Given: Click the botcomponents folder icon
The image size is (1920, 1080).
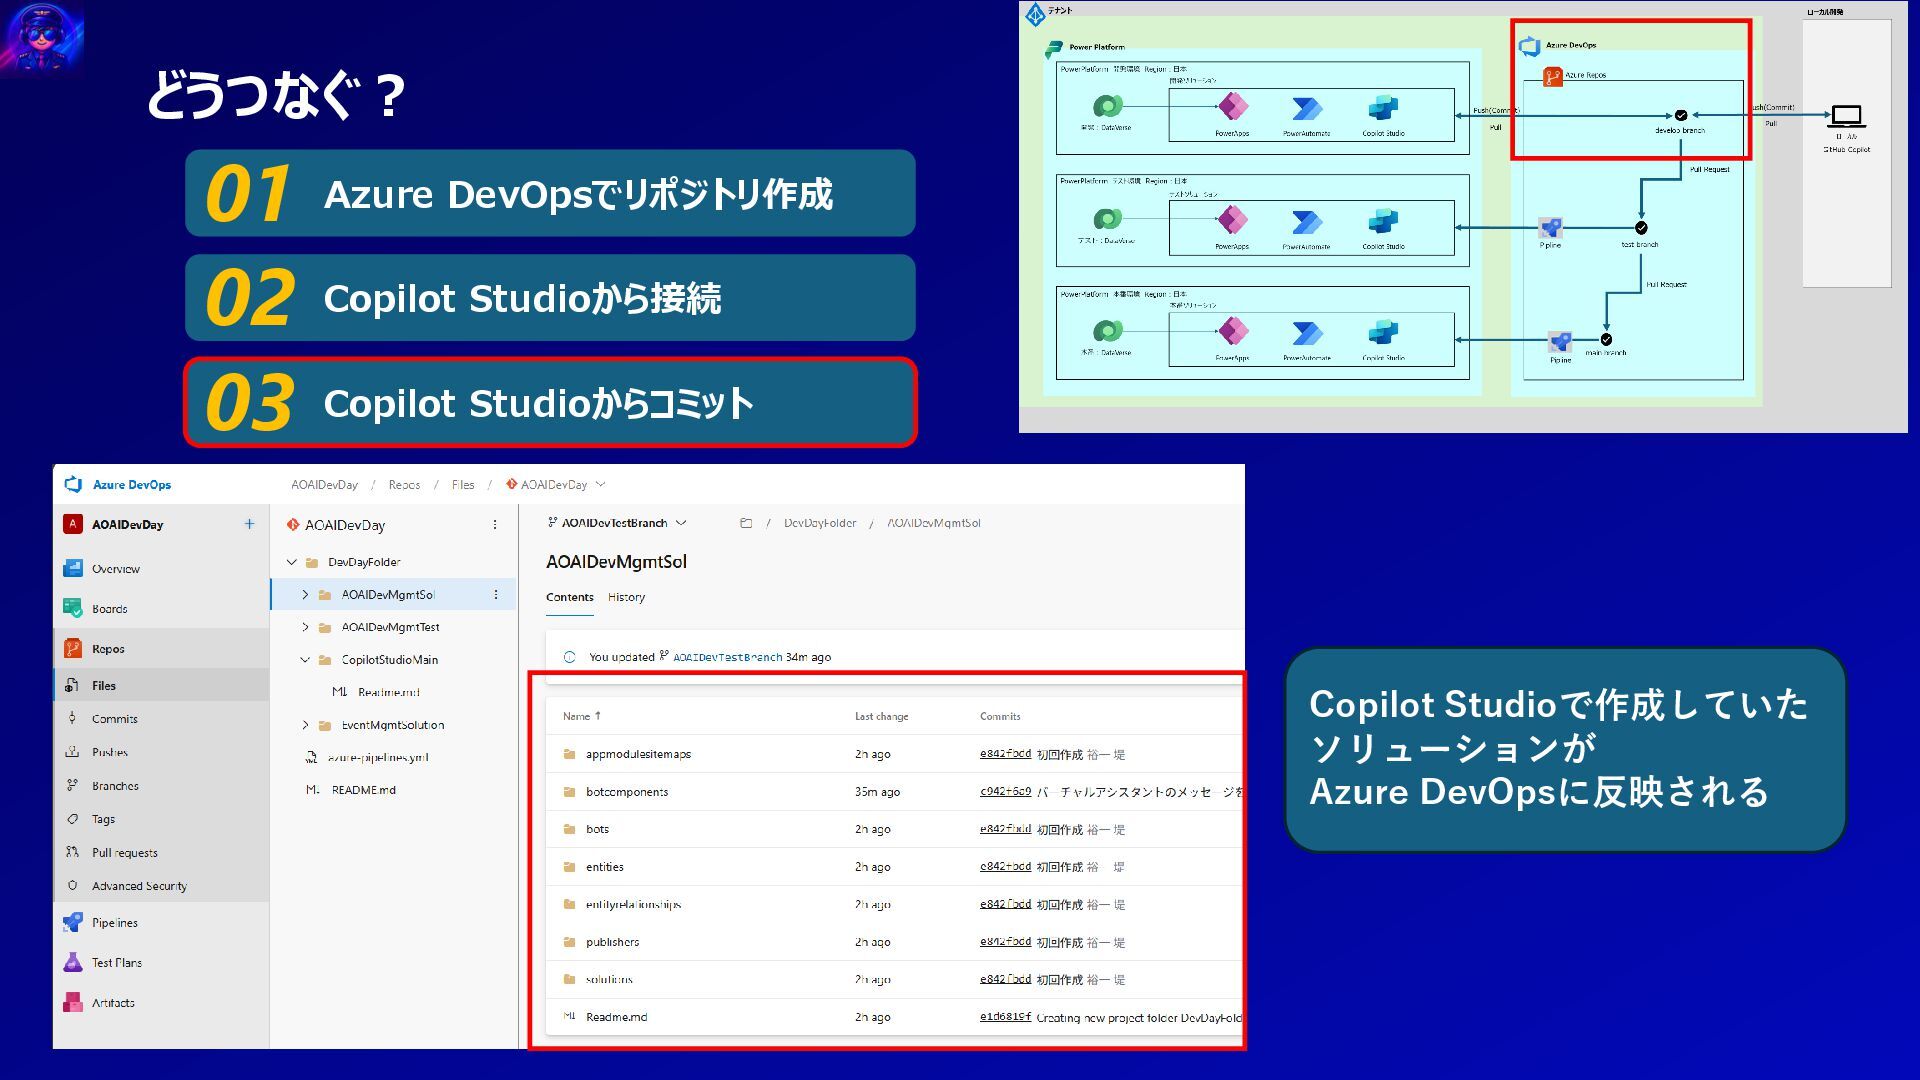Looking at the screenshot, I should click(569, 792).
